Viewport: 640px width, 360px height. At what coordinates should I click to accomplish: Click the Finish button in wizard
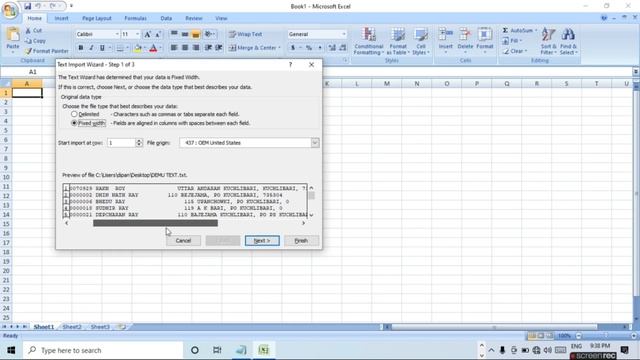click(x=301, y=240)
